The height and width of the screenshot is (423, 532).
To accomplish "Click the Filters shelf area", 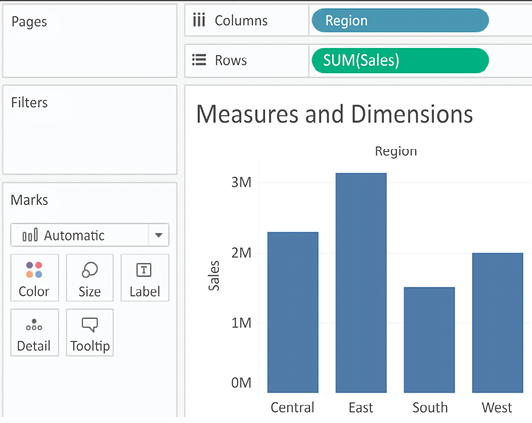I will (x=90, y=130).
